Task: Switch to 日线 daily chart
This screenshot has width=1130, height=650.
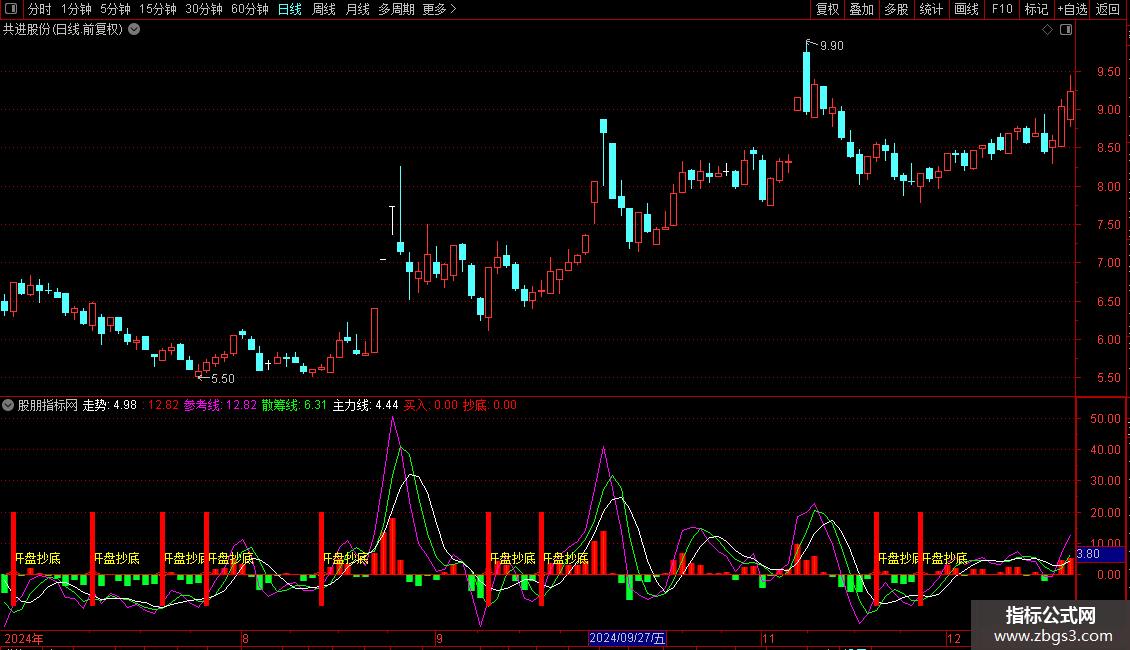Action: pos(290,9)
